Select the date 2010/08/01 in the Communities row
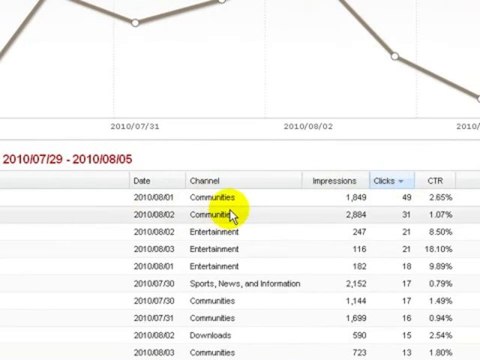Screen dimensions: 480x360 (x=154, y=197)
